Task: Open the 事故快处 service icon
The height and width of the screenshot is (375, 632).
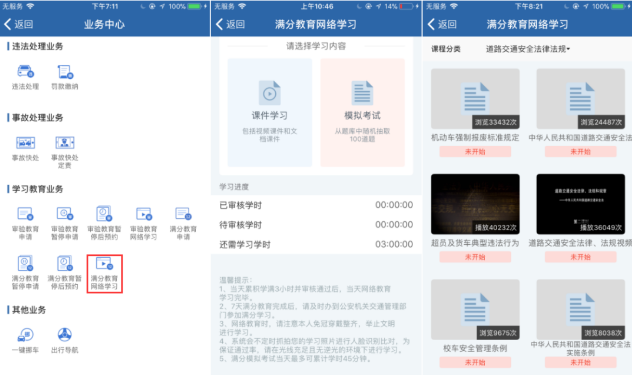Action: click(x=25, y=149)
